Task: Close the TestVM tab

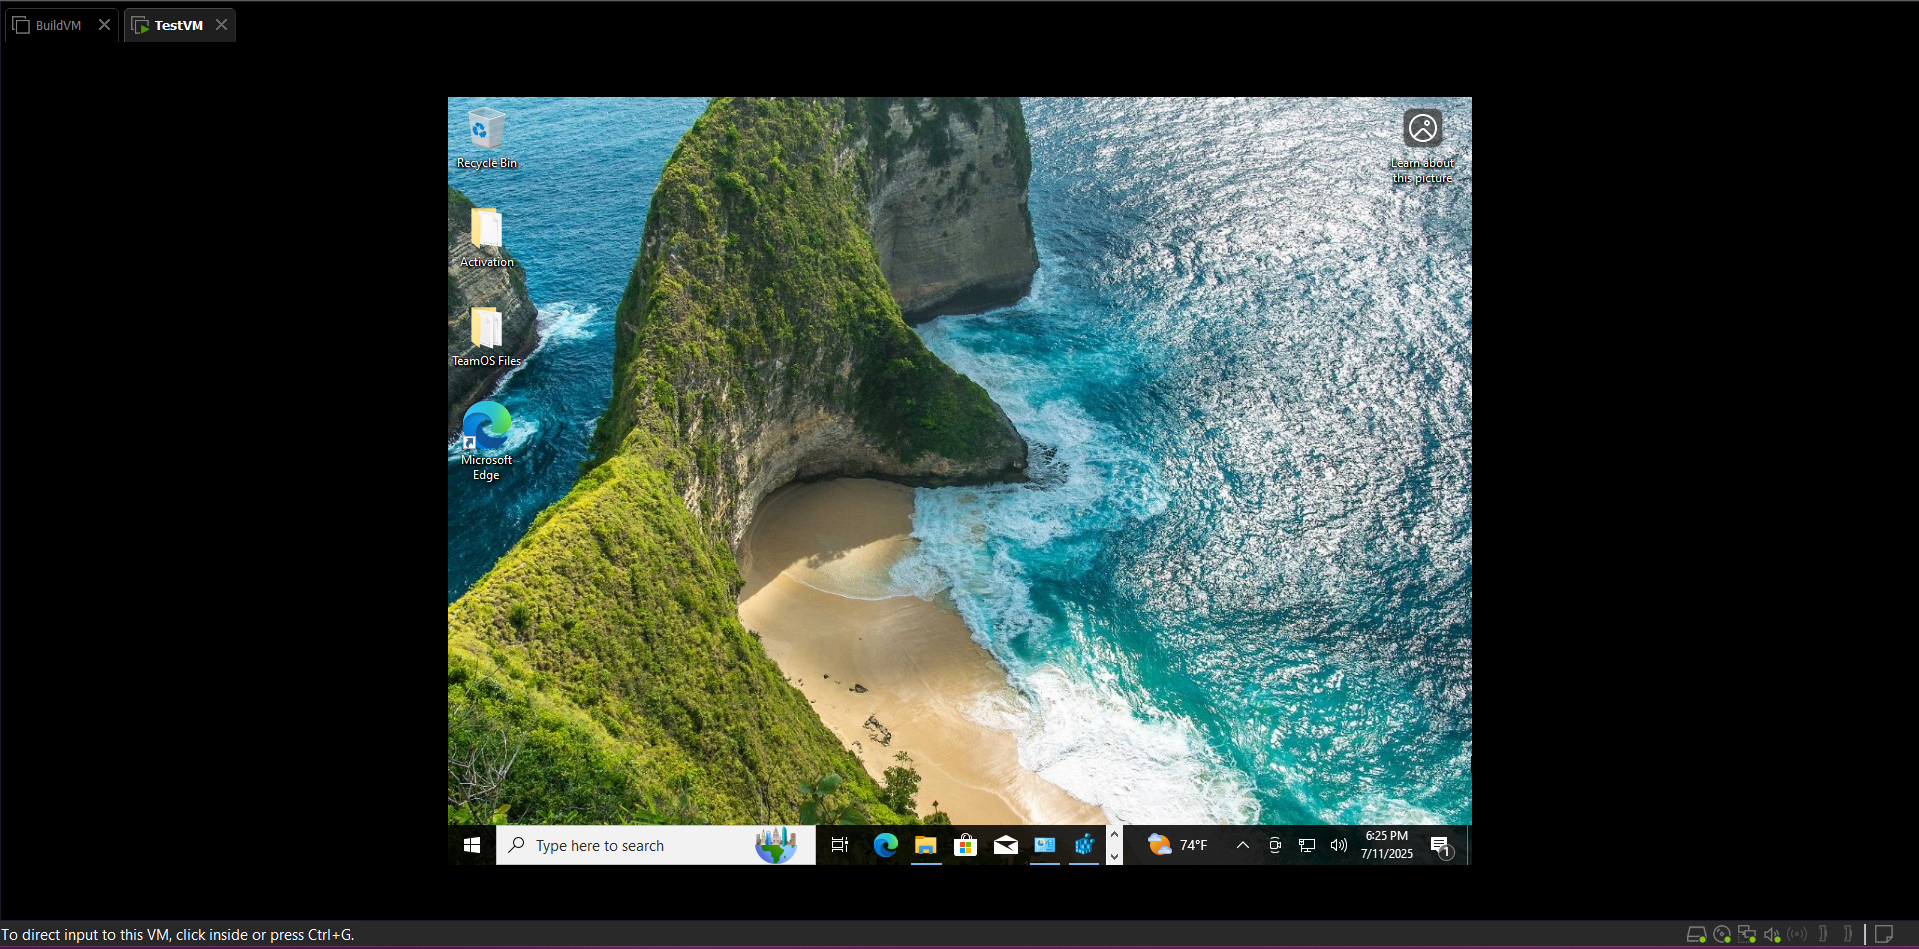Action: click(222, 25)
